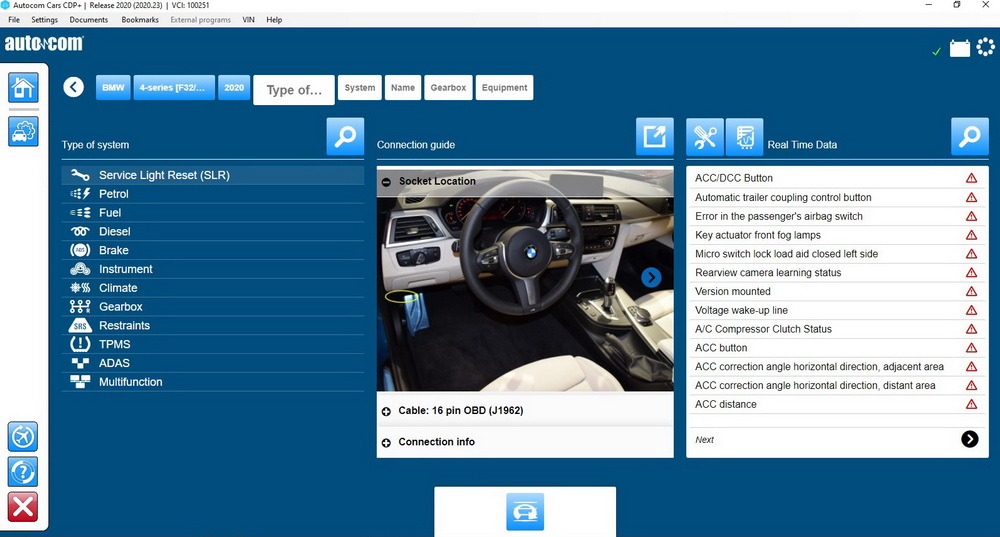The image size is (1000, 537).
Task: Click the back arrow button
Action: (73, 88)
